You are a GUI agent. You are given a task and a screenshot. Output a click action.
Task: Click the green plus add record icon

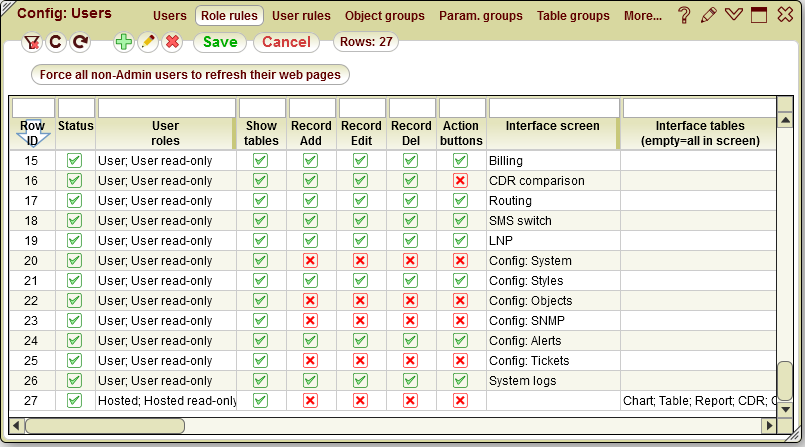pos(123,42)
